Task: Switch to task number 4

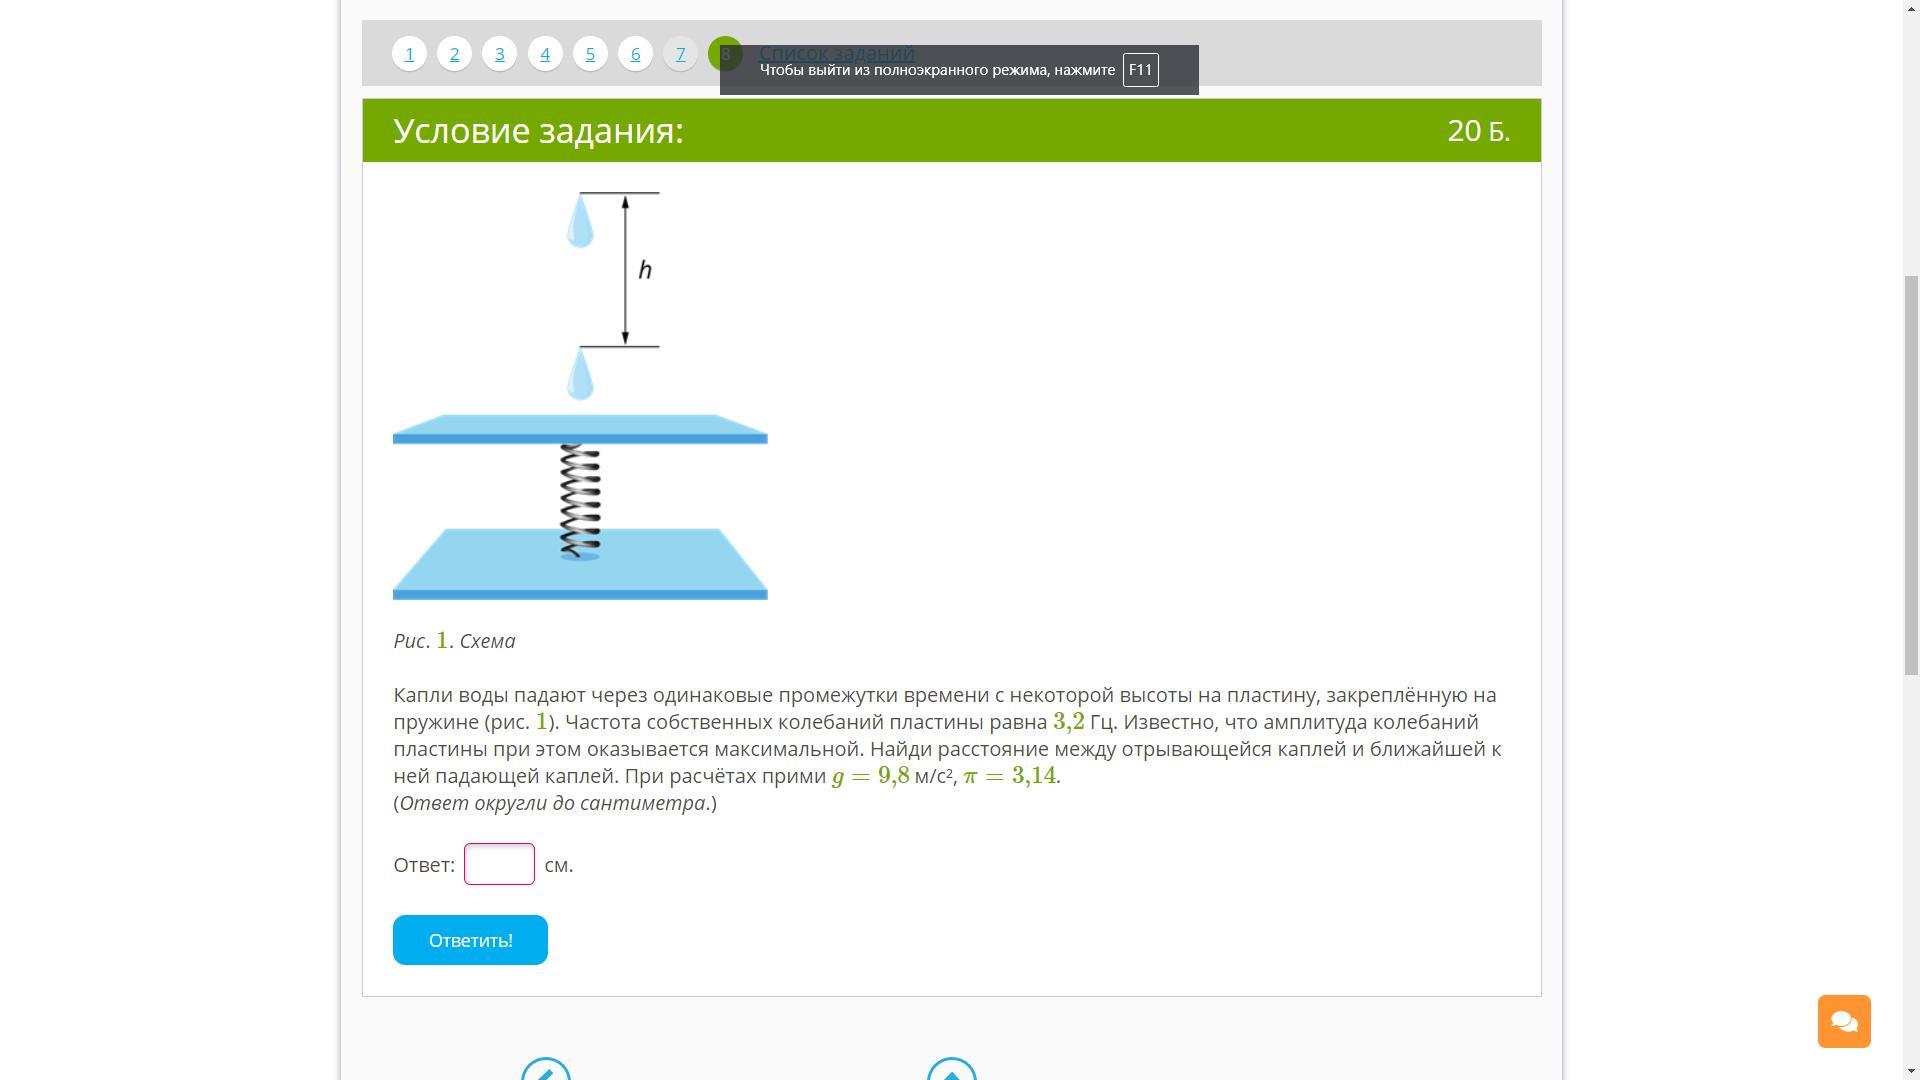Action: [545, 54]
